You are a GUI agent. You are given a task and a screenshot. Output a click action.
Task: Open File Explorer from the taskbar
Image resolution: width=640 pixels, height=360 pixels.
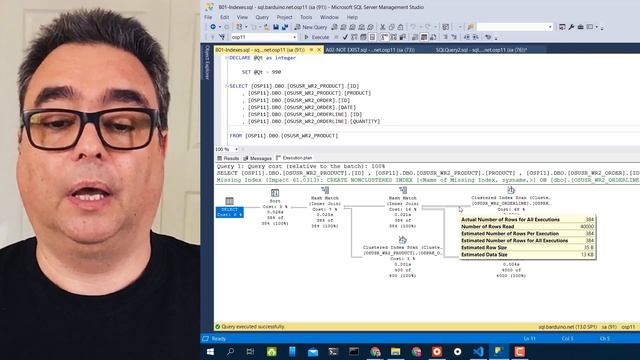point(396,351)
